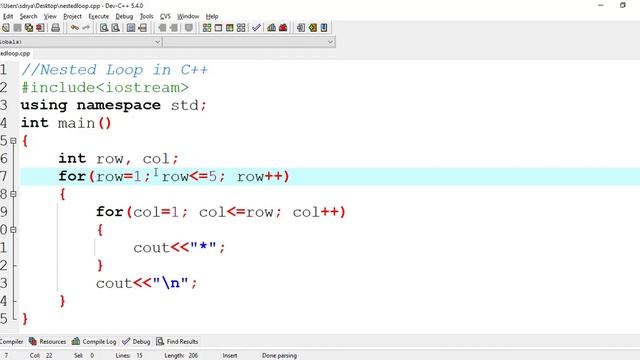Collapse code fold at line 8
This screenshot has width=640, height=360.
(x=13, y=194)
